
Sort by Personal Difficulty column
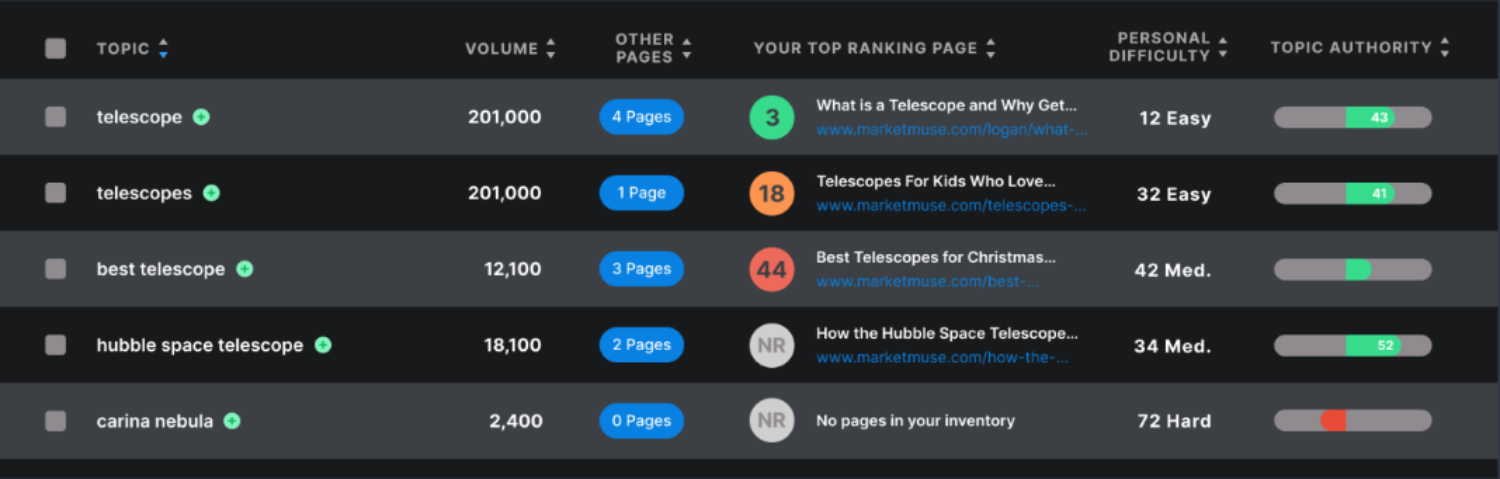click(1223, 48)
